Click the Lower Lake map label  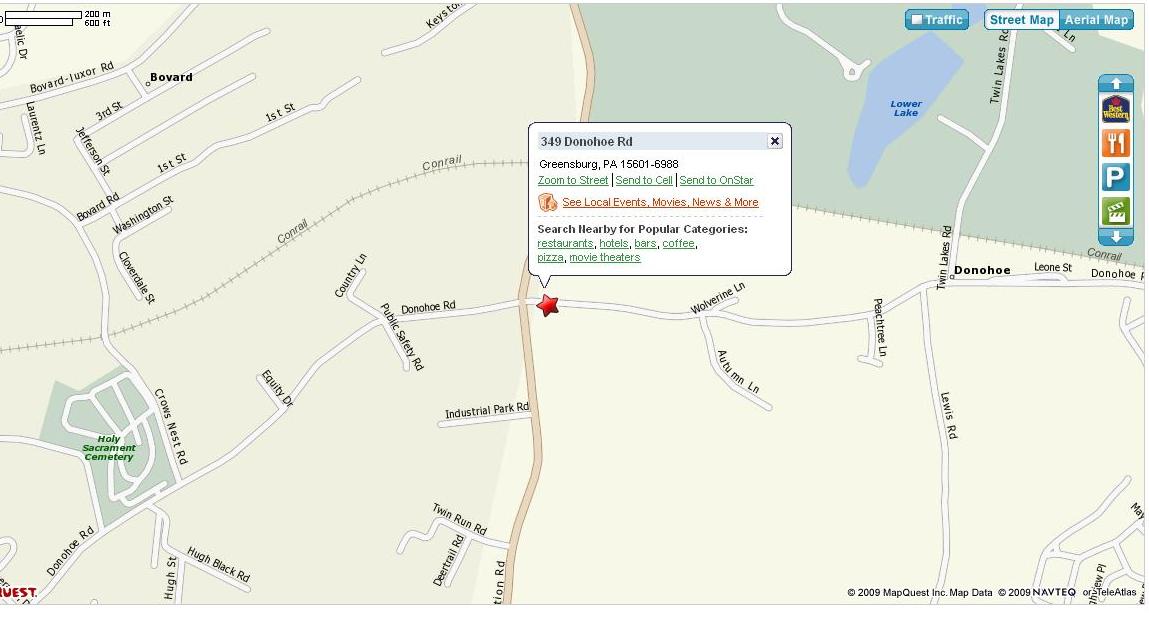point(906,108)
